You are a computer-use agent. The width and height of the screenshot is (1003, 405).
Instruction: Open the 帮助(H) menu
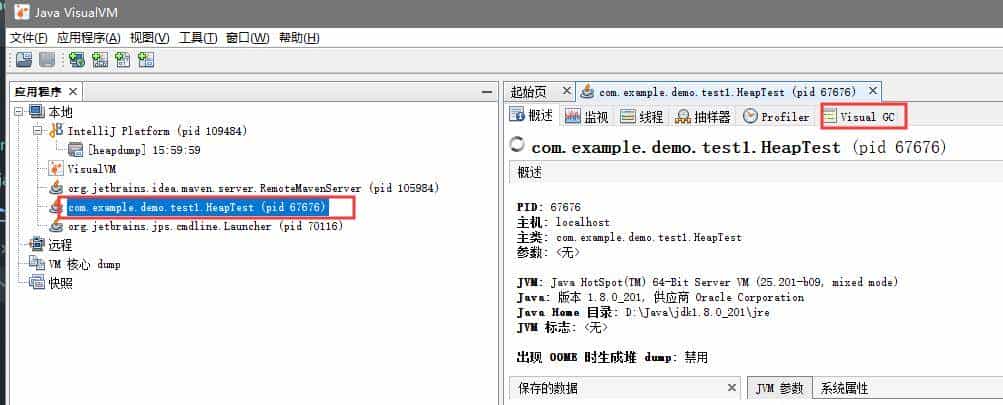[299, 38]
